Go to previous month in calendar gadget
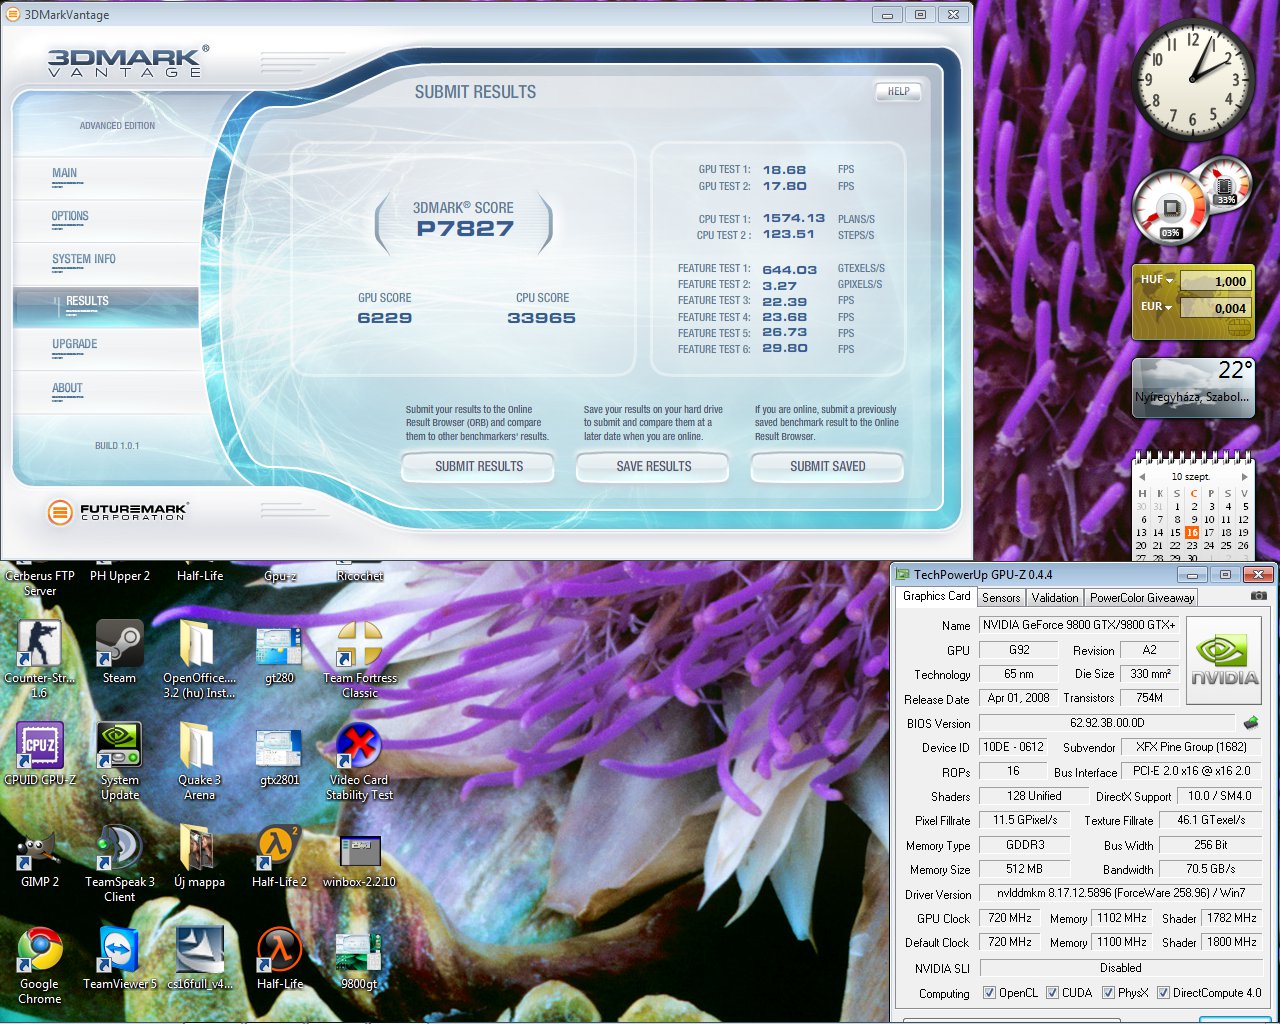 click(1143, 477)
